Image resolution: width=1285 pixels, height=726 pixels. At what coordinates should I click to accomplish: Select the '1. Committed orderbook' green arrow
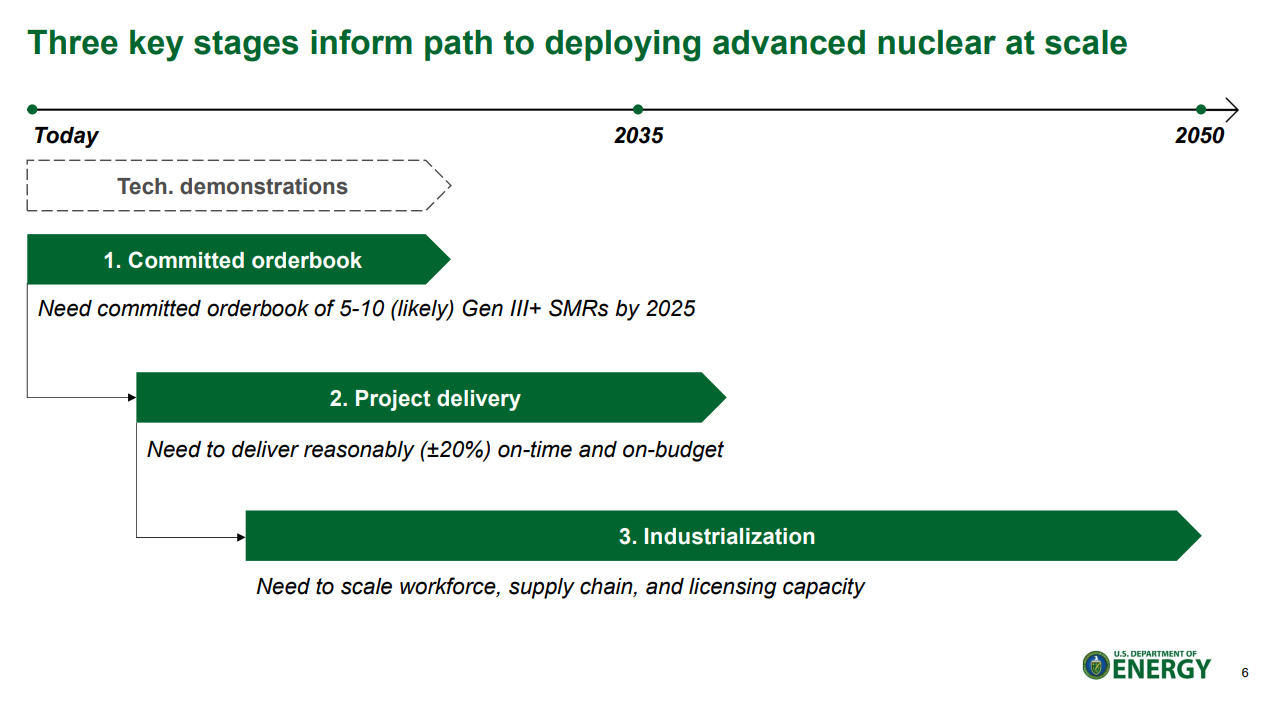[239, 260]
